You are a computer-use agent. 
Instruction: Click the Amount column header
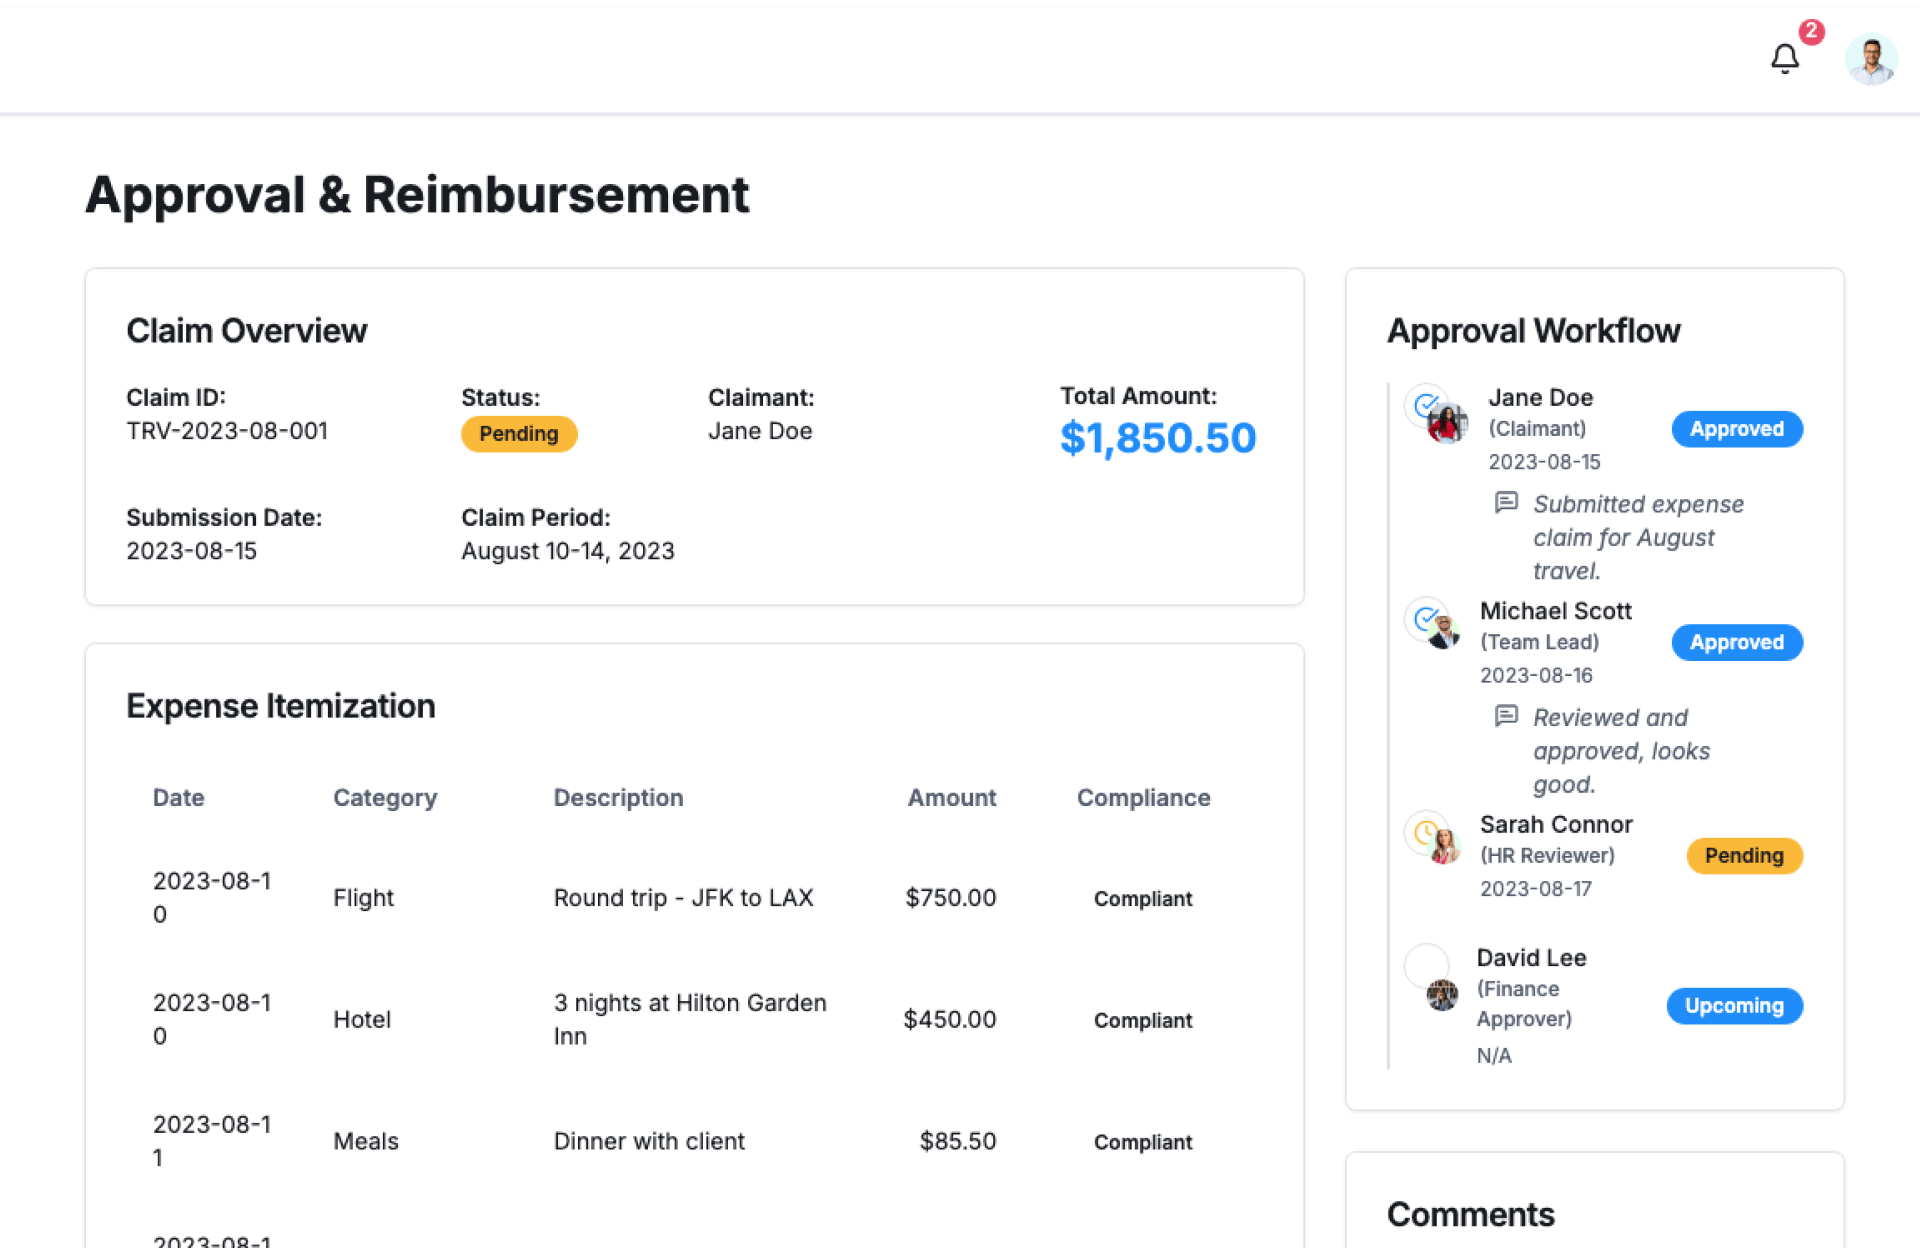(x=951, y=798)
